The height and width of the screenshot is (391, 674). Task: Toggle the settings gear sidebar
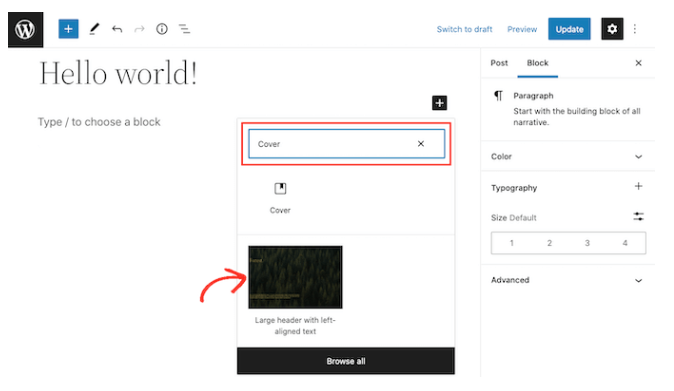(612, 29)
